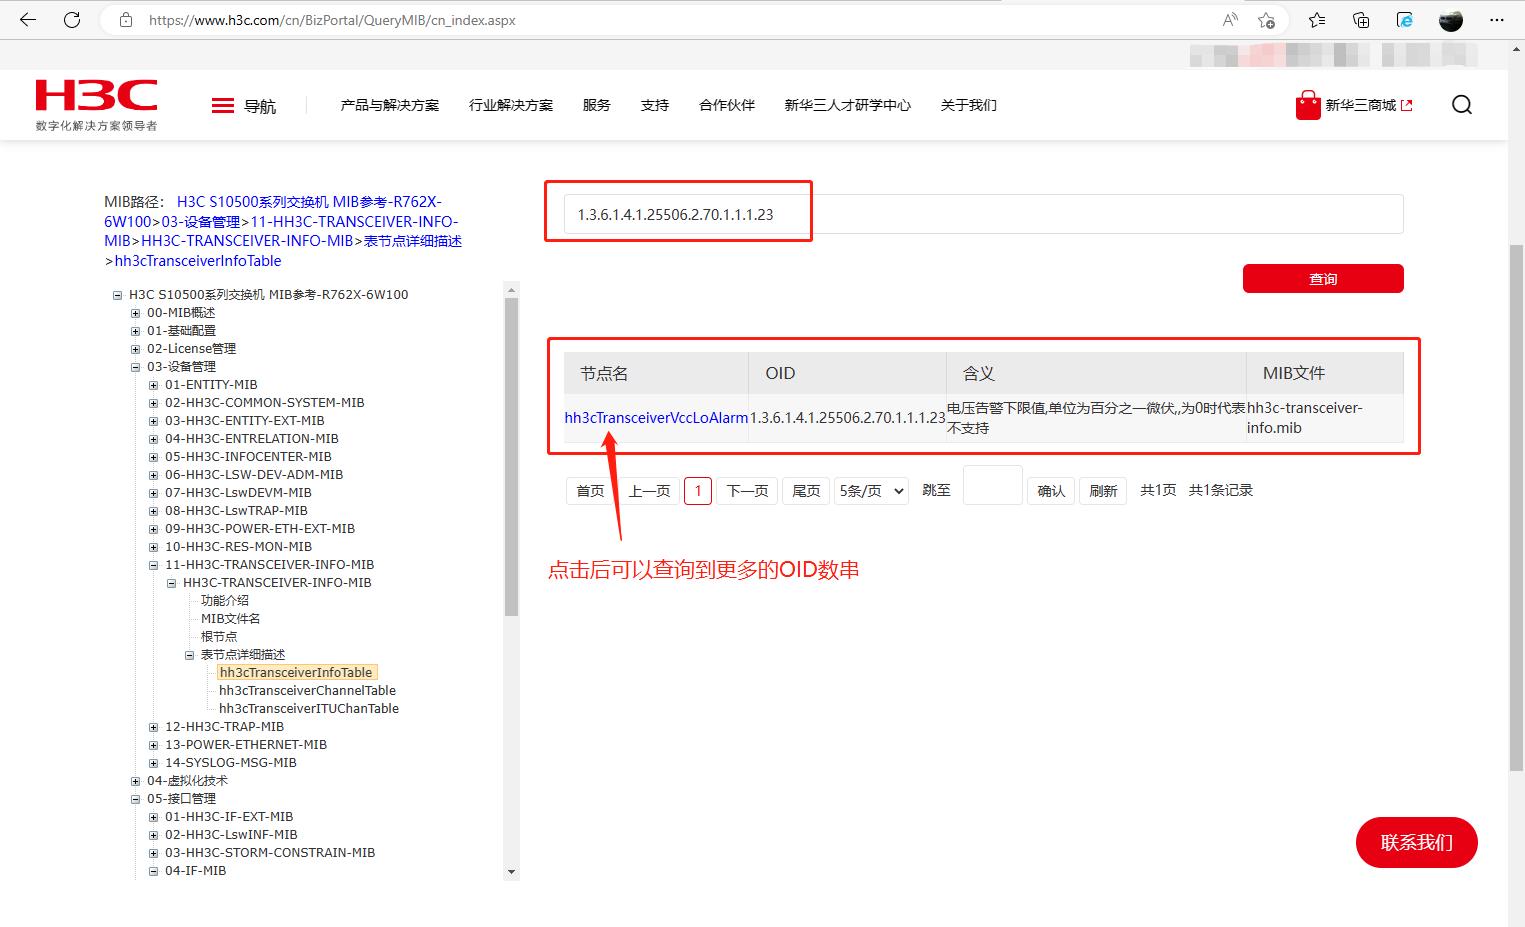Open the 新华三商城 shopping bag icon
The width and height of the screenshot is (1525, 927).
(1308, 105)
